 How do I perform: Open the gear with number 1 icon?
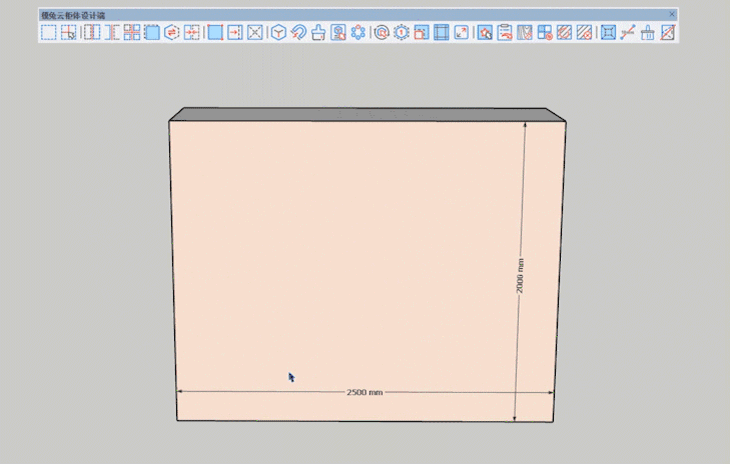coord(401,32)
